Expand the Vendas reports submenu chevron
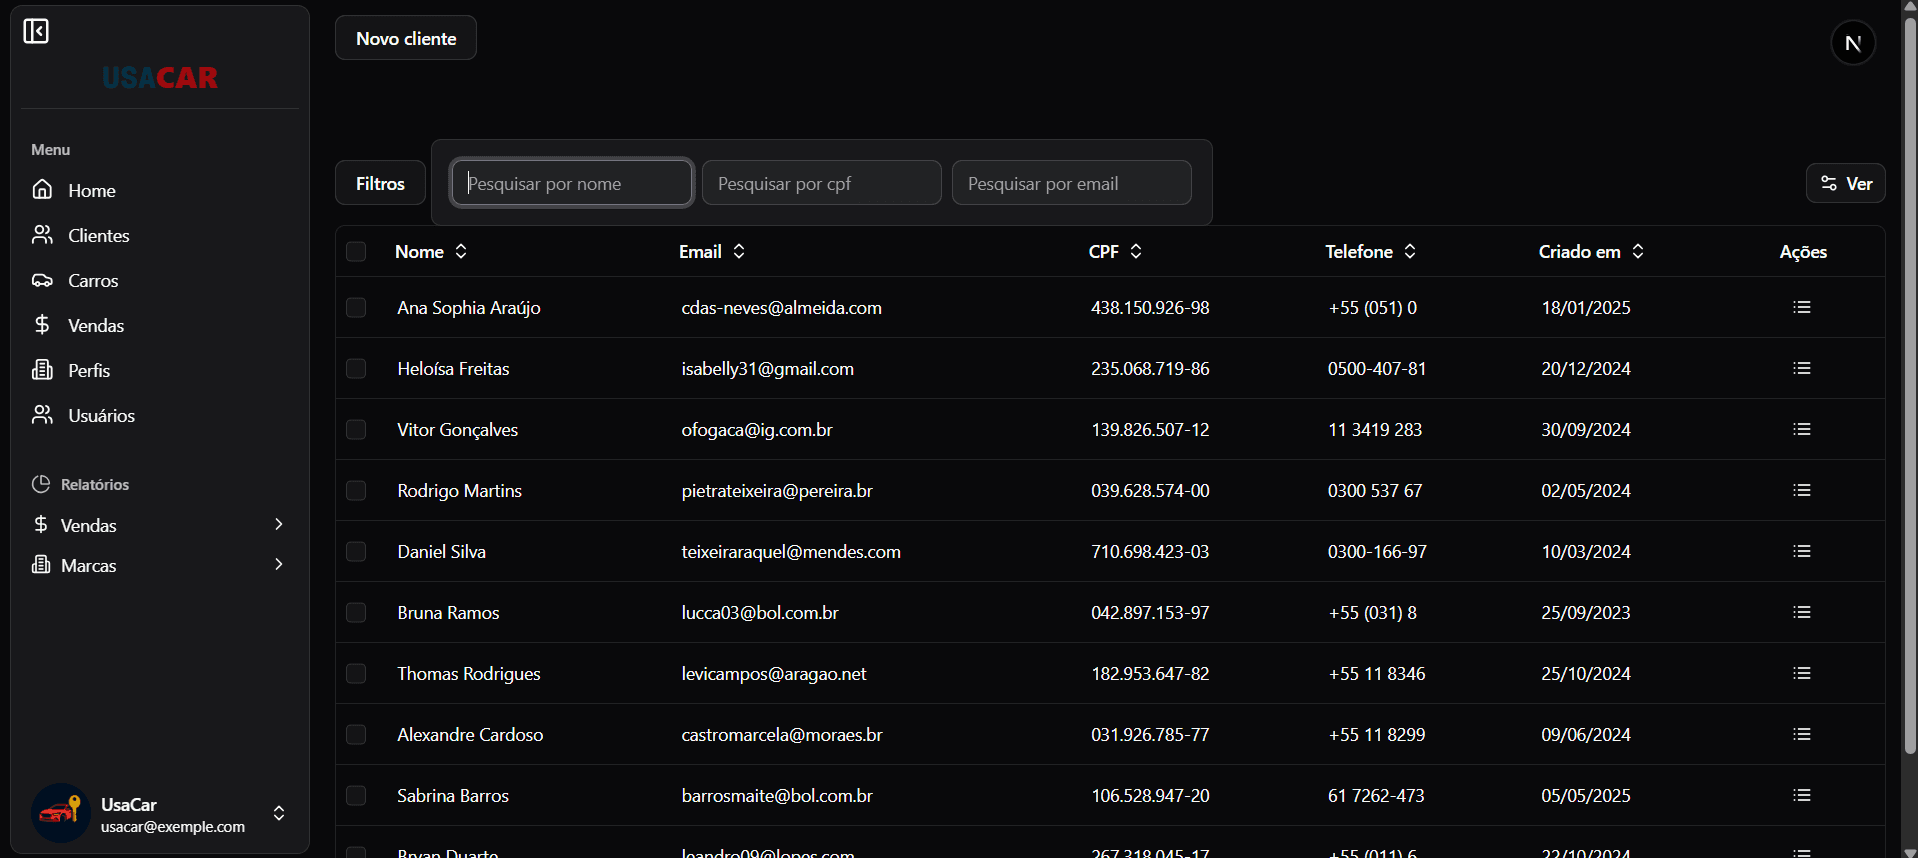The image size is (1918, 858). click(x=278, y=525)
